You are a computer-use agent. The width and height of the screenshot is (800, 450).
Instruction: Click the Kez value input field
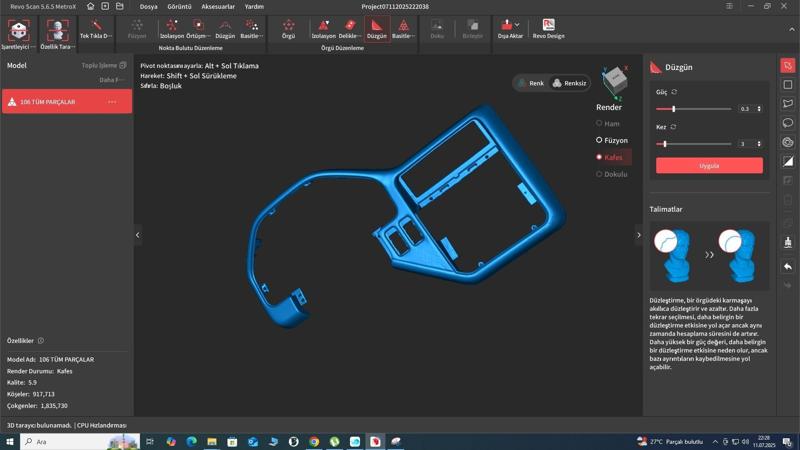[746, 144]
